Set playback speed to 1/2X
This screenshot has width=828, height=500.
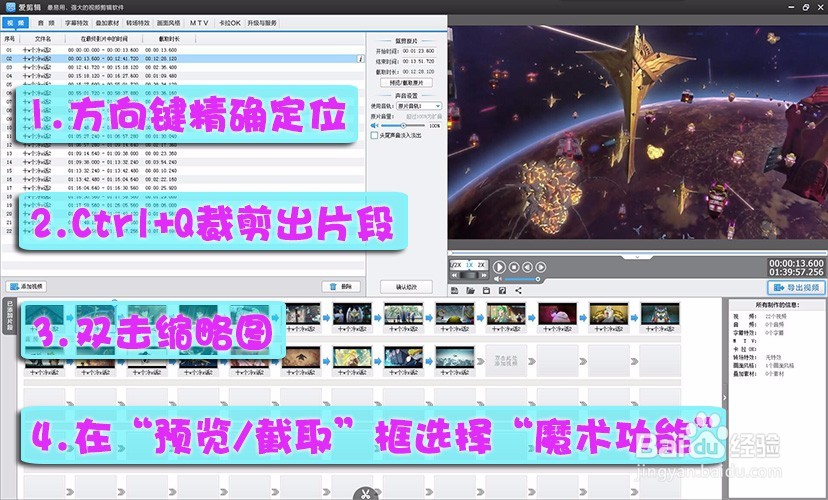[x=456, y=265]
